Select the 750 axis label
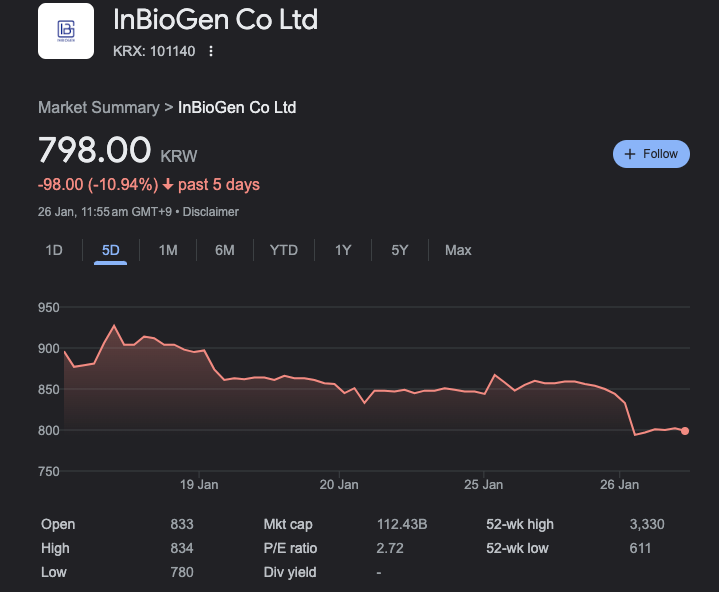 tap(49, 471)
